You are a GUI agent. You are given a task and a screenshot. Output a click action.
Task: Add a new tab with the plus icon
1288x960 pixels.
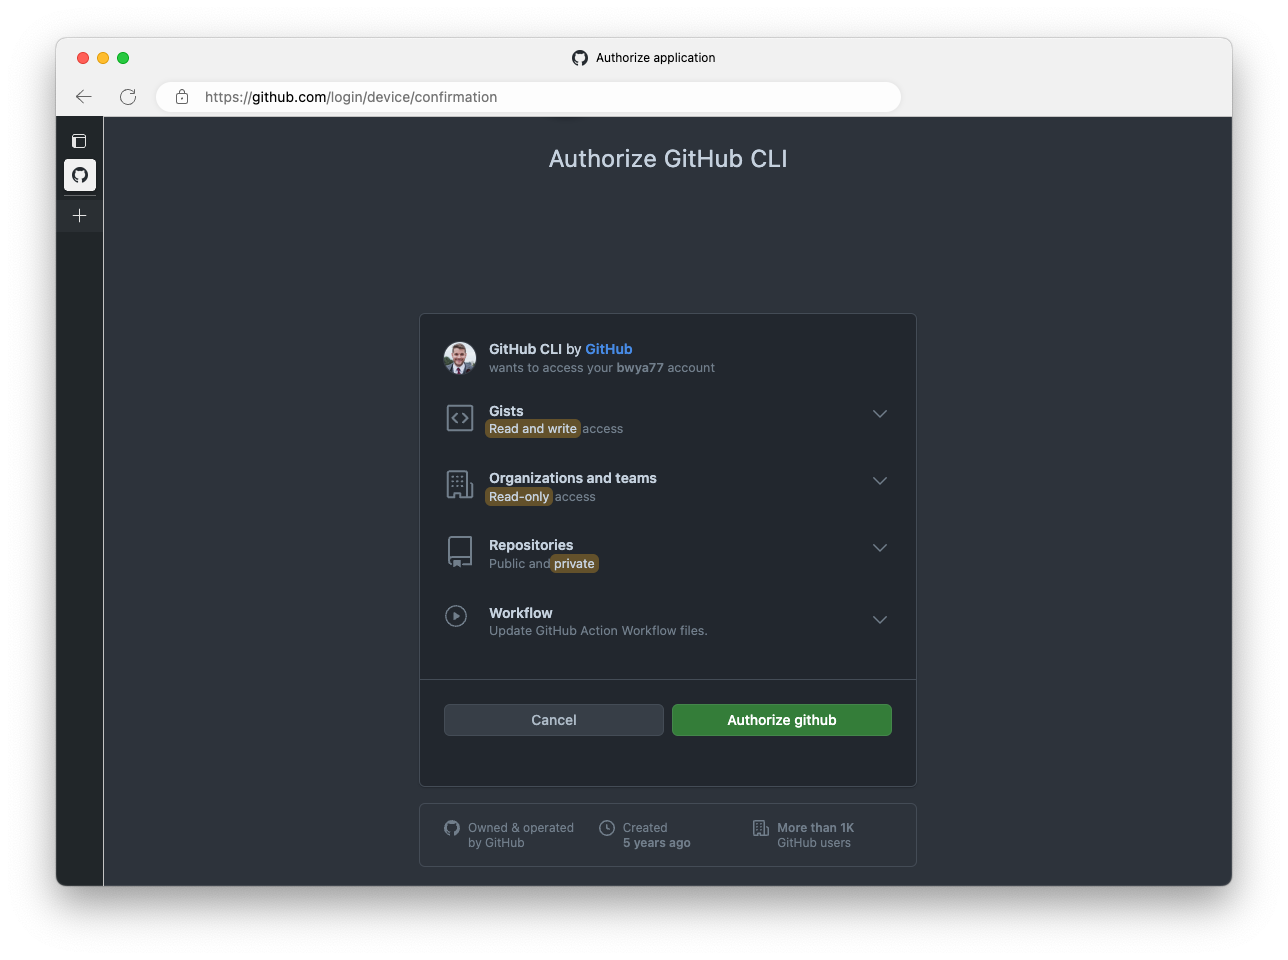[80, 215]
